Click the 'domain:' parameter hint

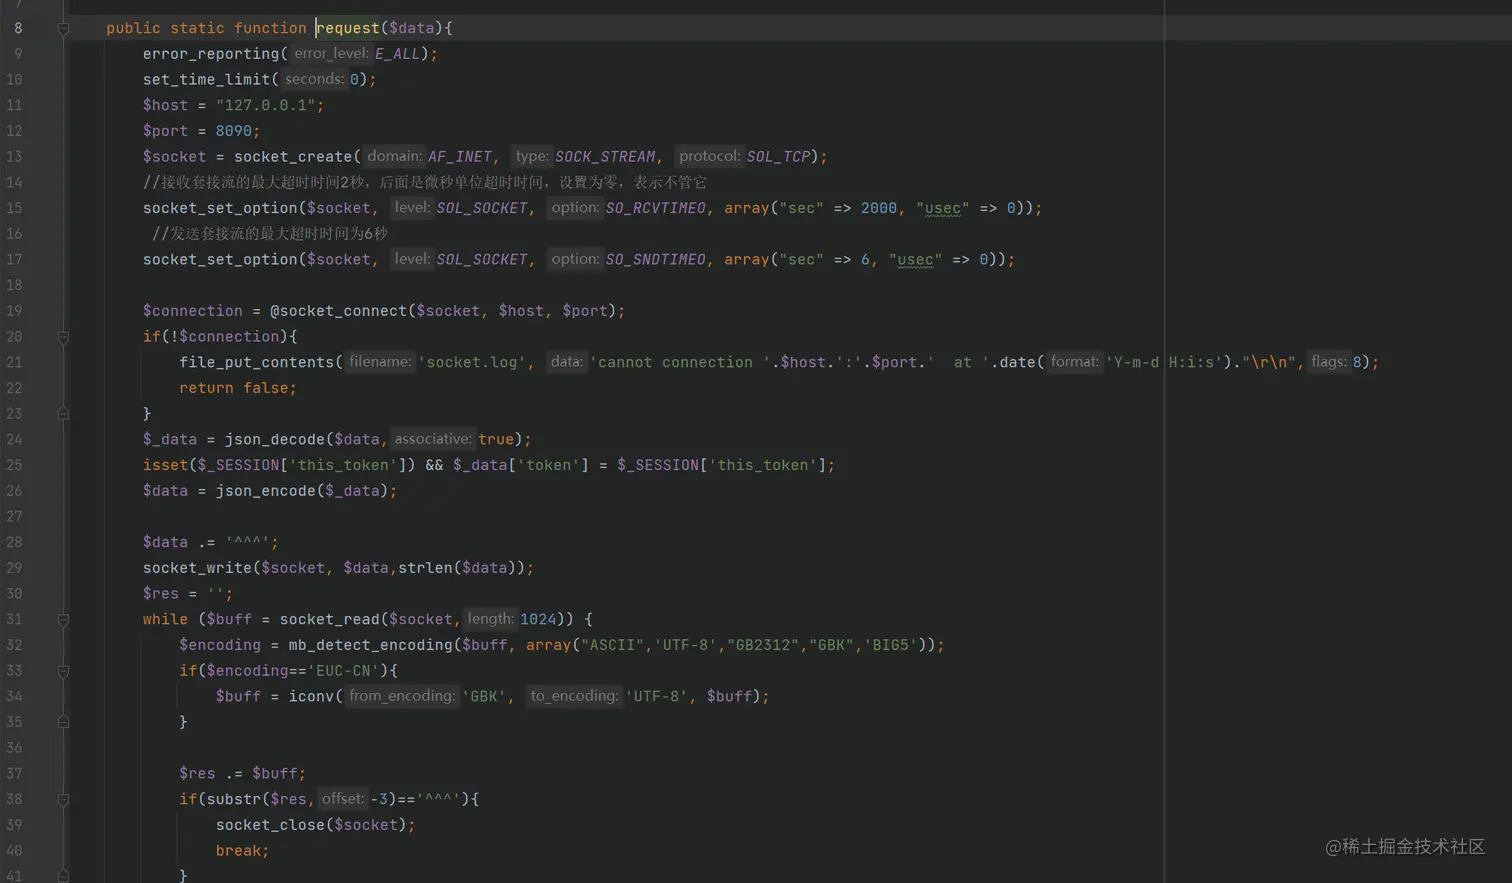(x=394, y=156)
